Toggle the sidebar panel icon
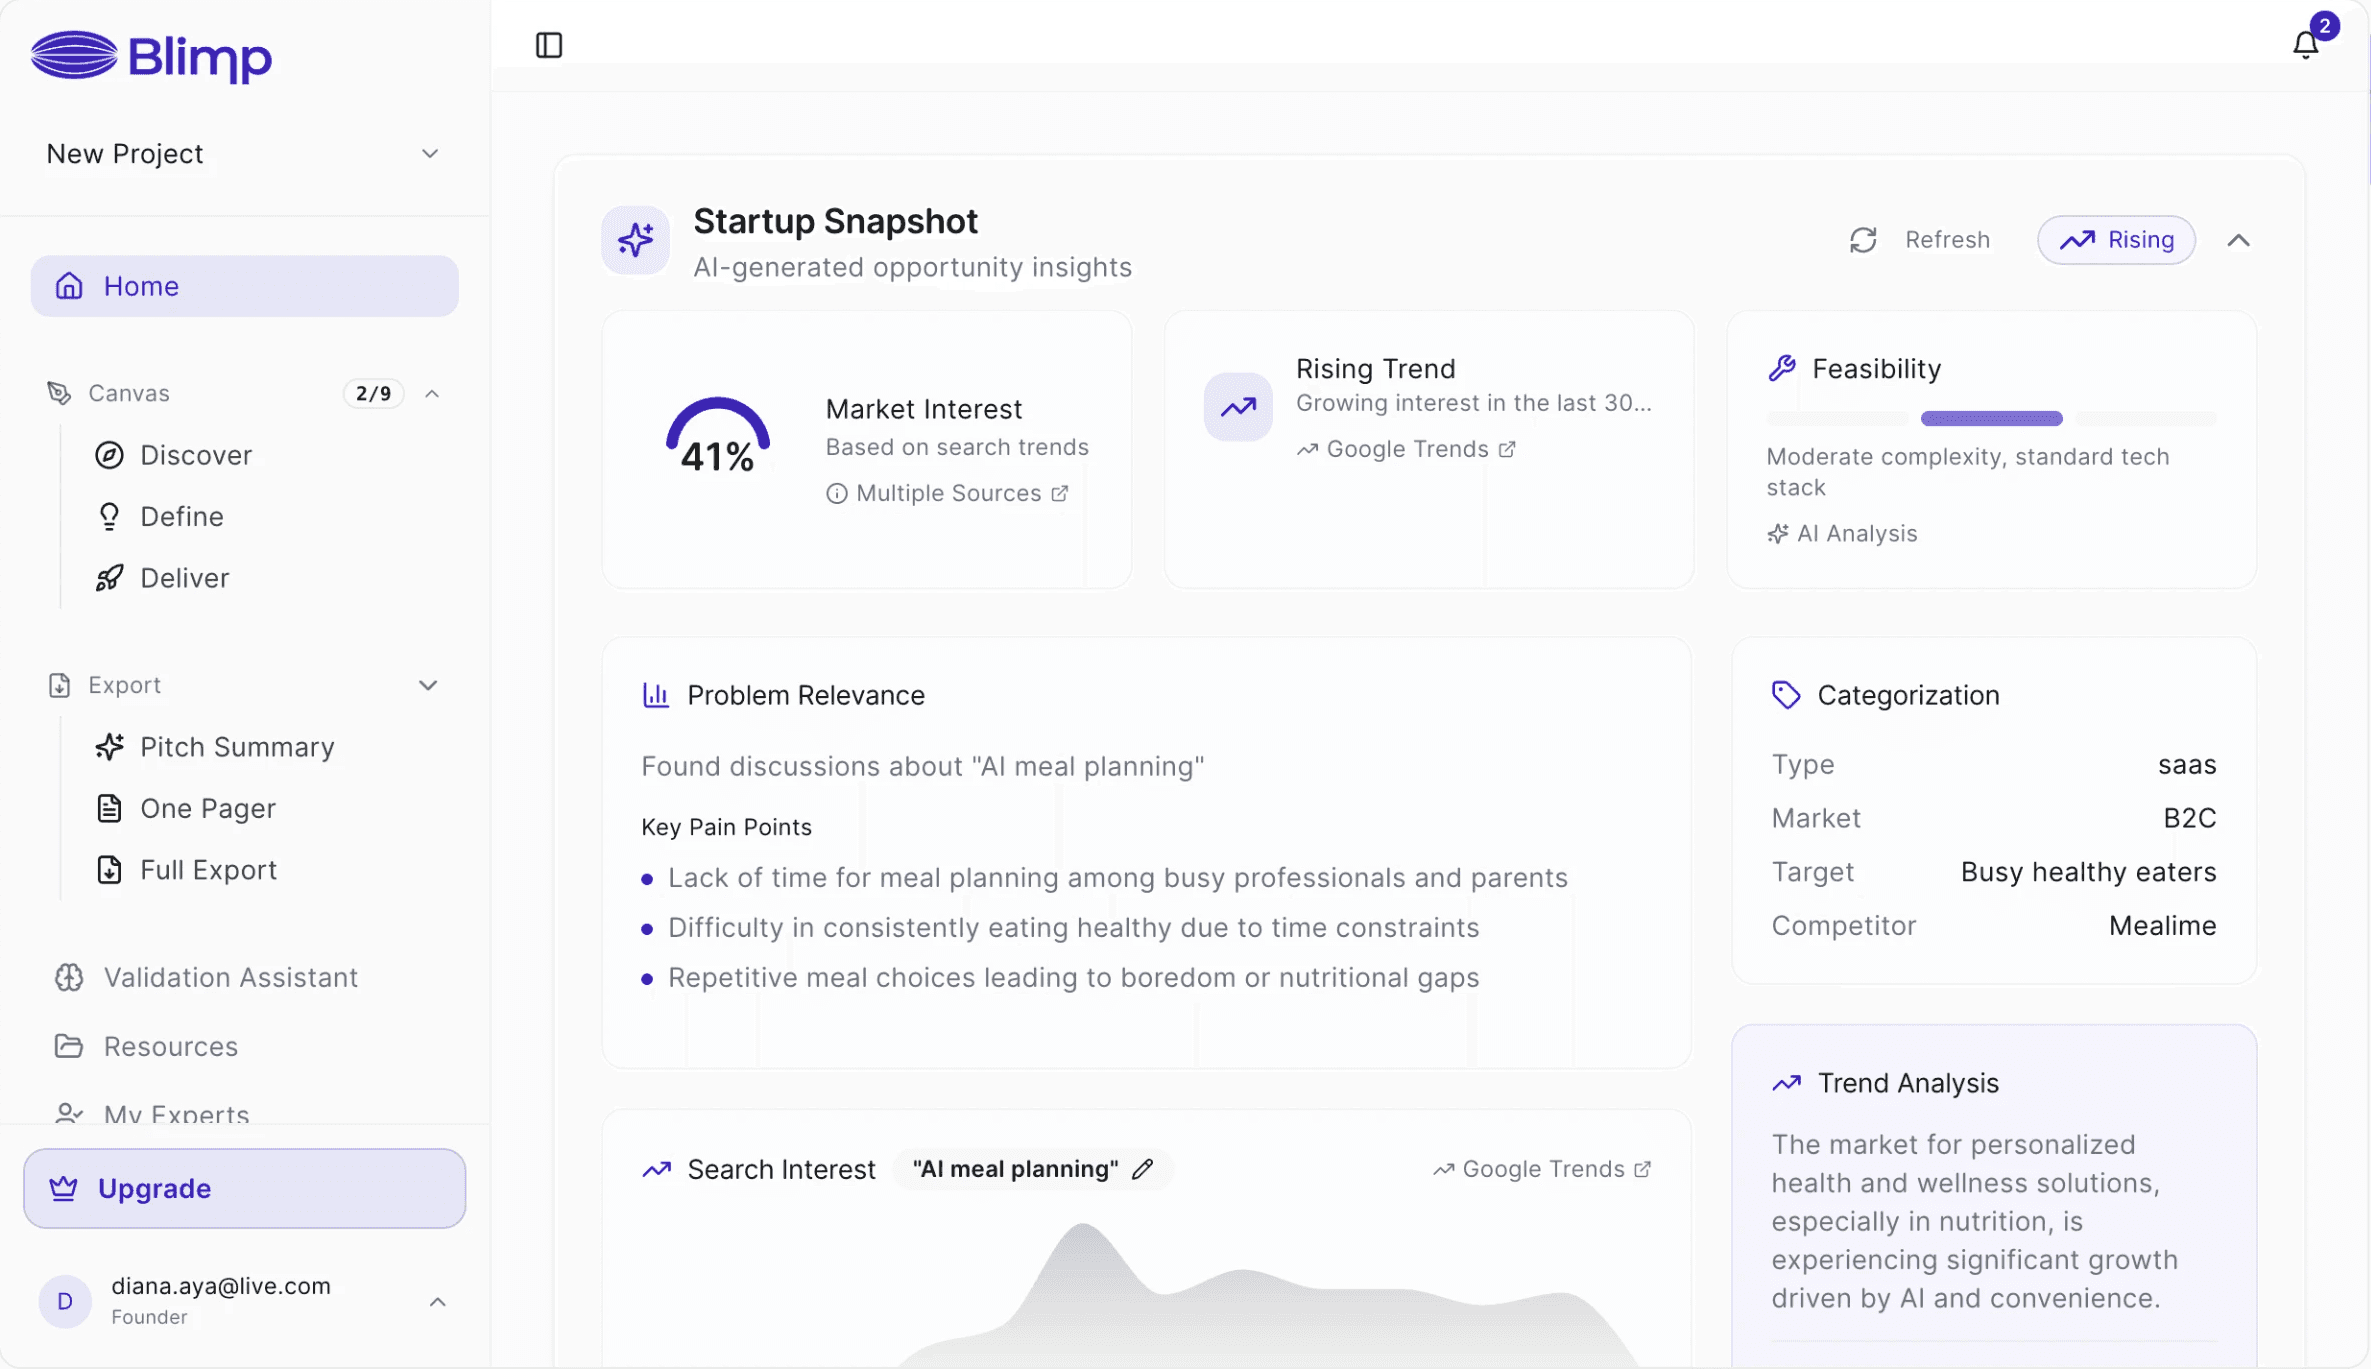 click(549, 45)
